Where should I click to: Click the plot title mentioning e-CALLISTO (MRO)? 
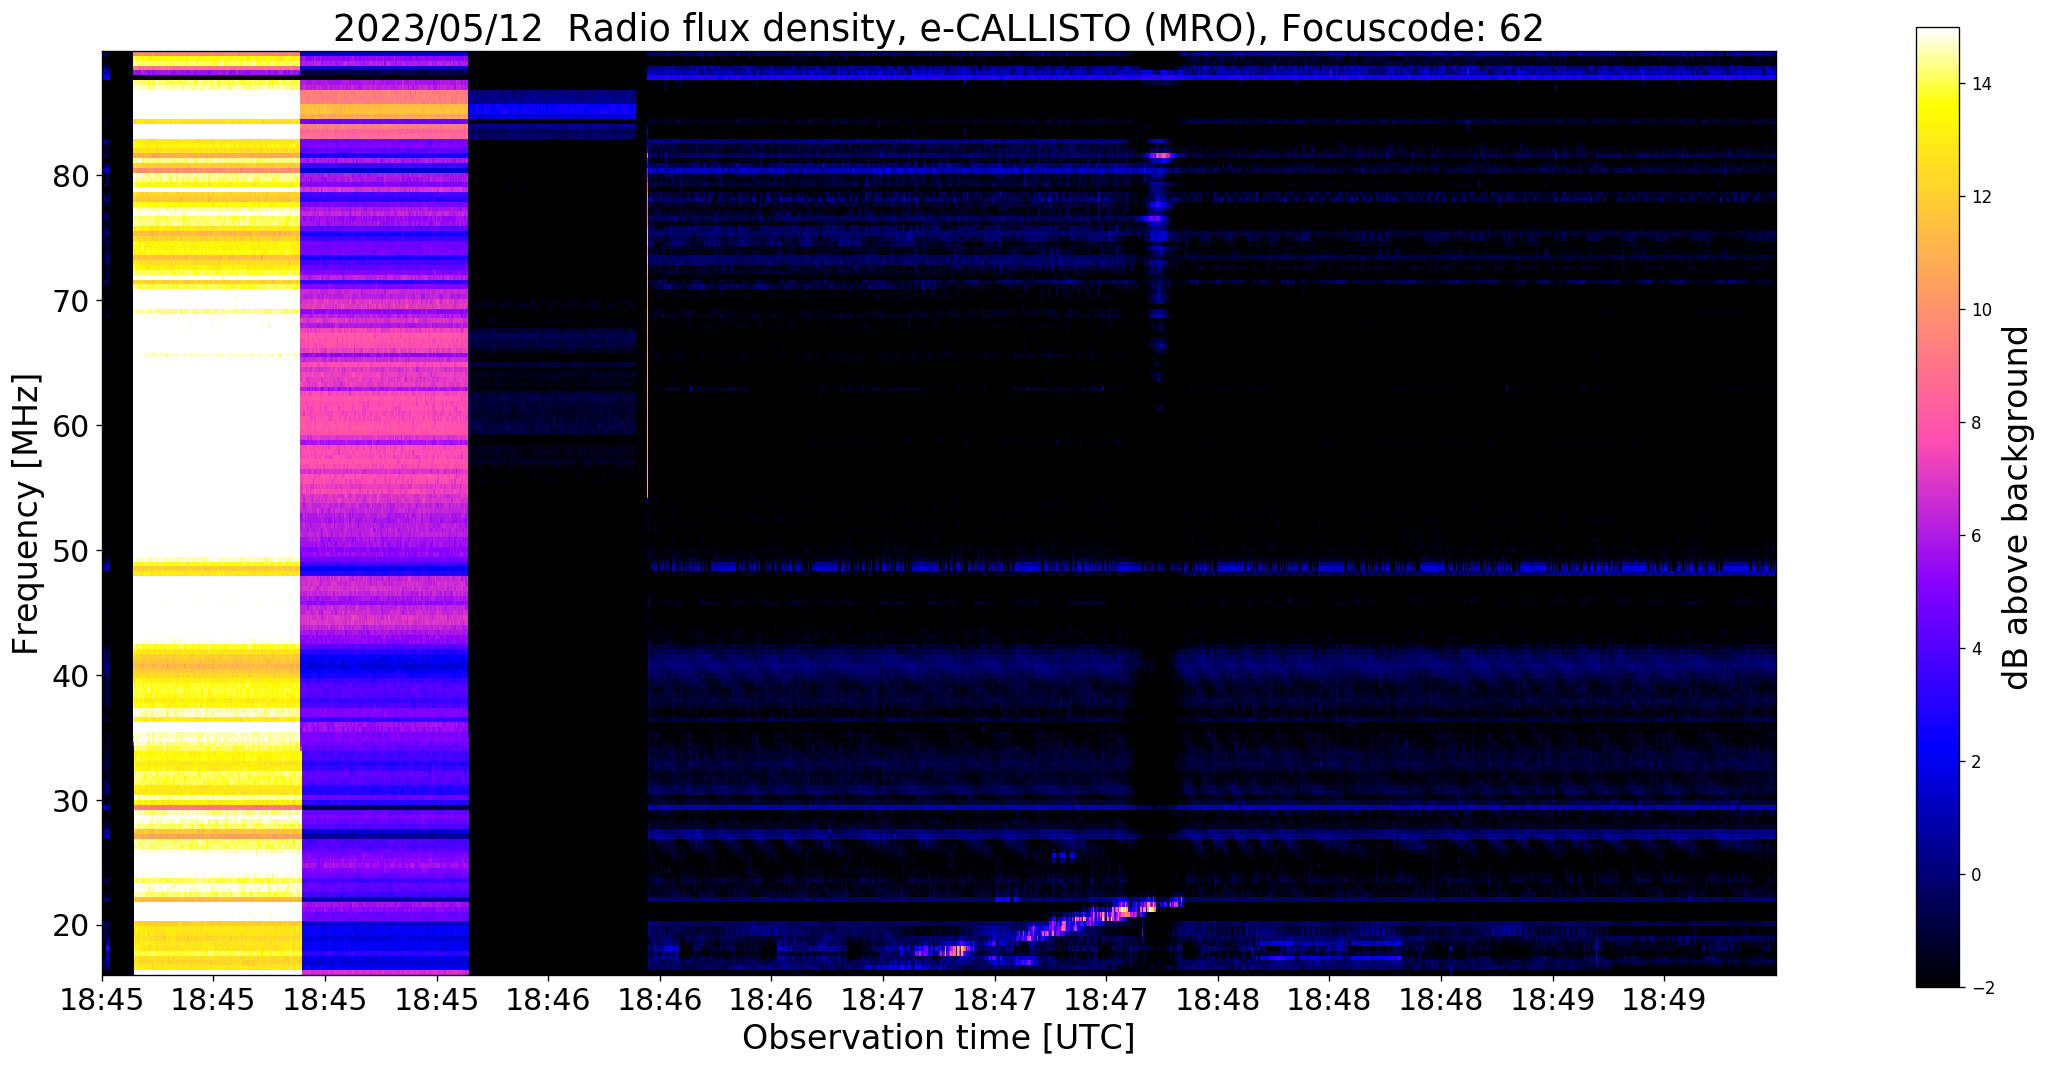pyautogui.click(x=938, y=28)
